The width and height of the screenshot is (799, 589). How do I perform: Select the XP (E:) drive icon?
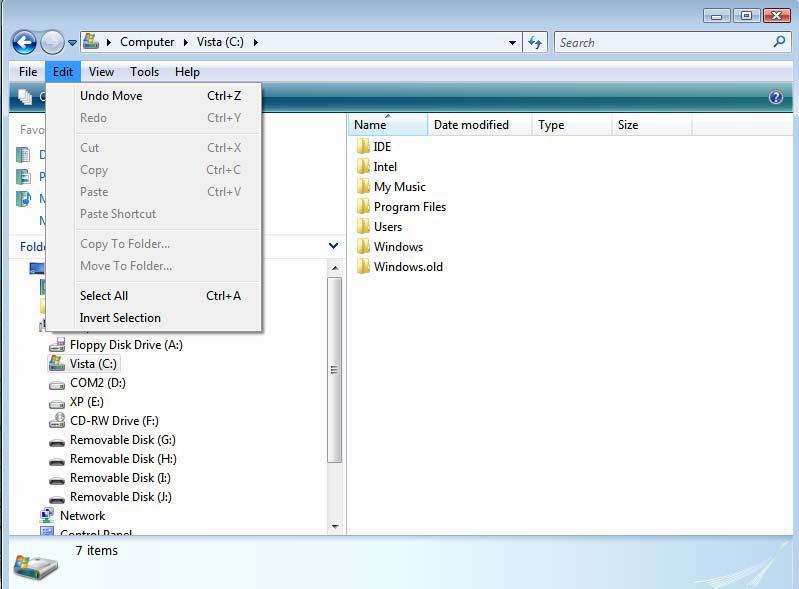[57, 404]
